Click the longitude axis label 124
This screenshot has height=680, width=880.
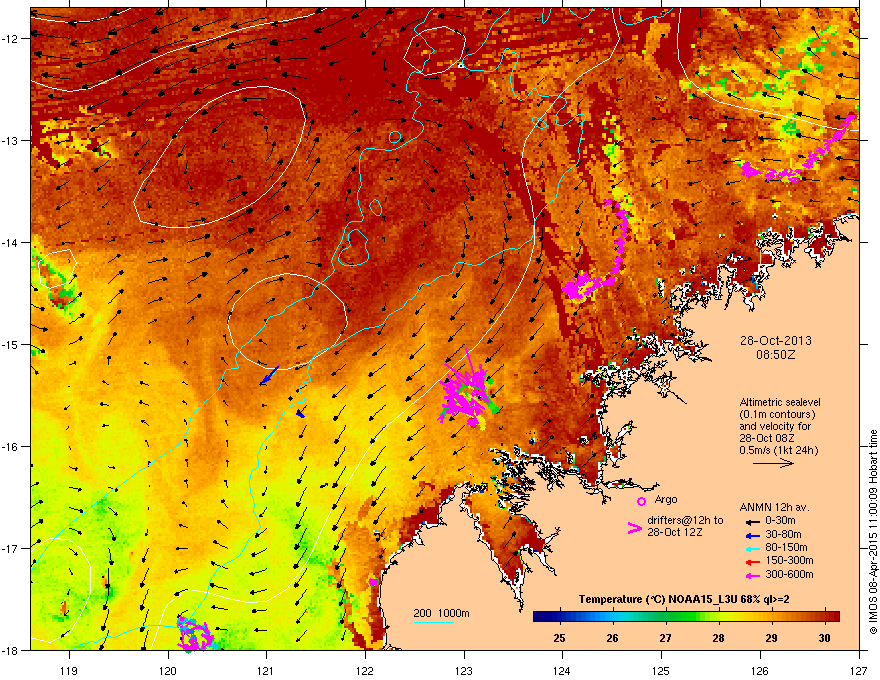click(562, 670)
